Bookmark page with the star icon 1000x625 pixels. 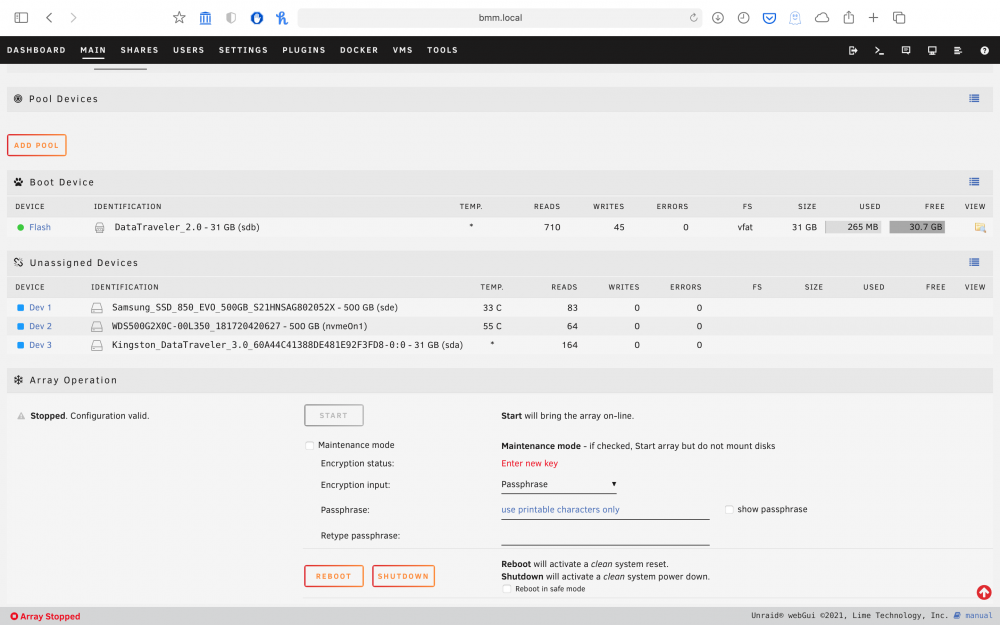(179, 18)
